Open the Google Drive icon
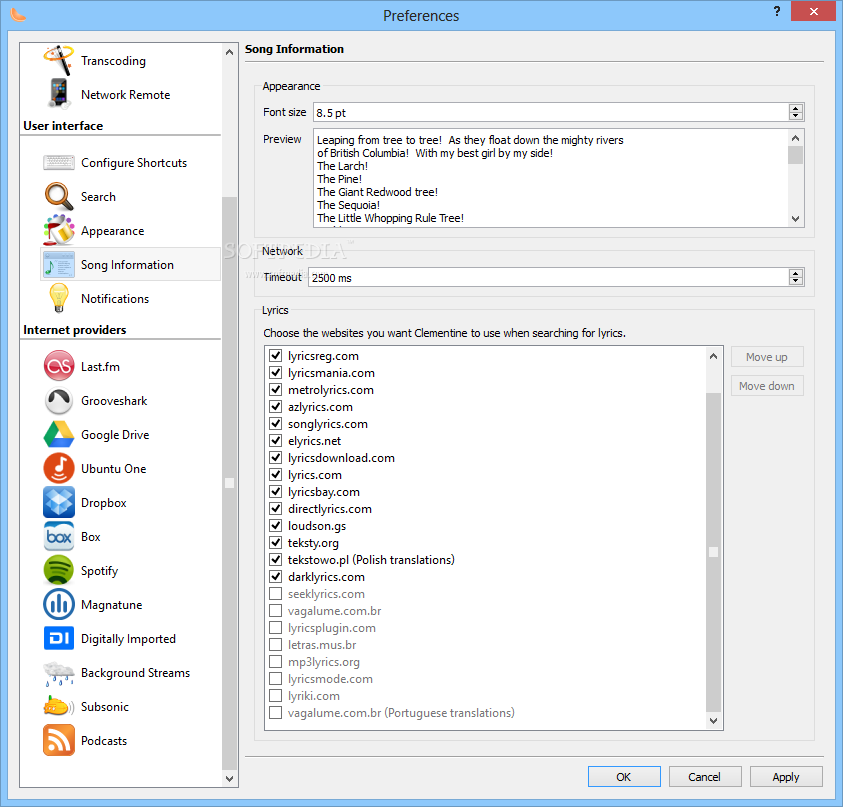This screenshot has height=807, width=843. pos(59,434)
